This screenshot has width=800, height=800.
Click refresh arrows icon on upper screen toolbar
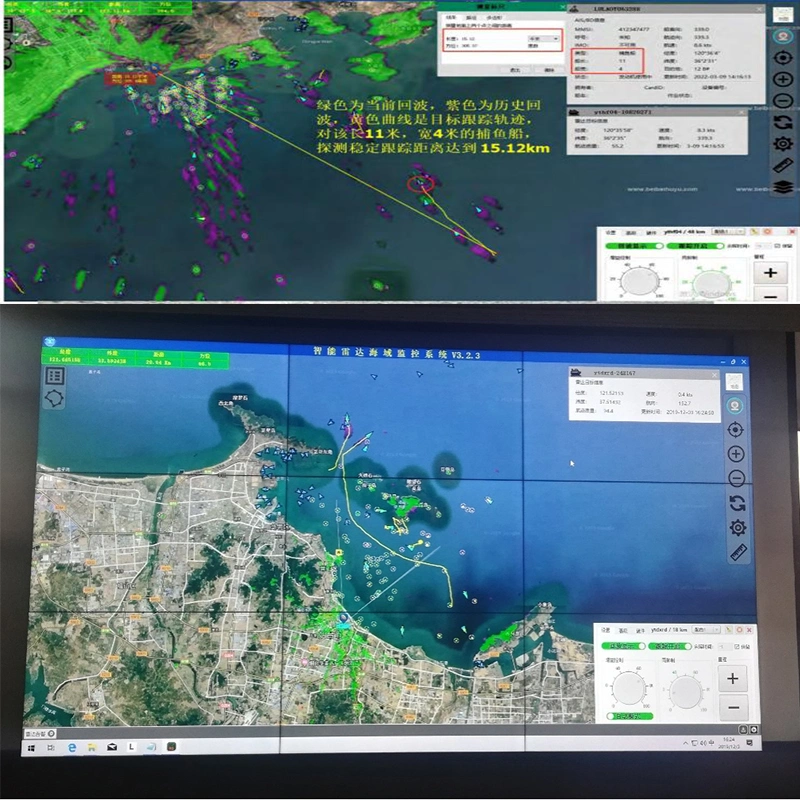(x=783, y=122)
